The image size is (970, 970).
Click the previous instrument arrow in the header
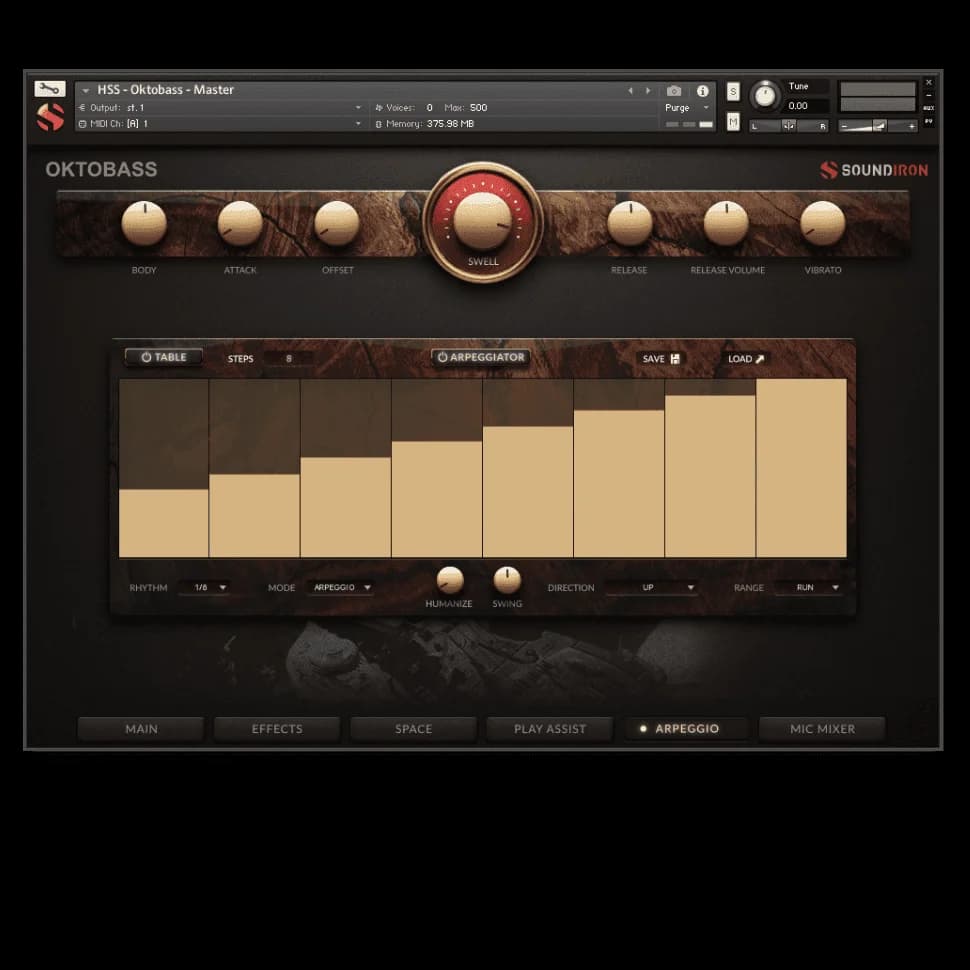click(x=632, y=89)
